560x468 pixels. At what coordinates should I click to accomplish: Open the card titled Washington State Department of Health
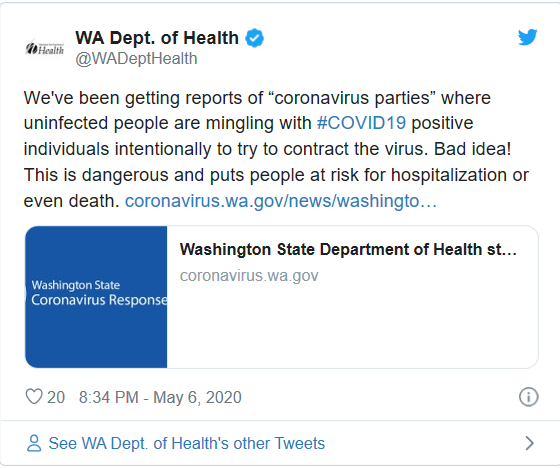tap(348, 249)
